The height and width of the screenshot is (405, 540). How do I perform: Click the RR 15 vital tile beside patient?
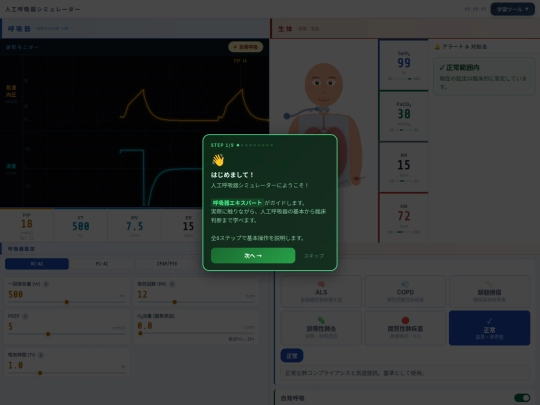[404, 167]
